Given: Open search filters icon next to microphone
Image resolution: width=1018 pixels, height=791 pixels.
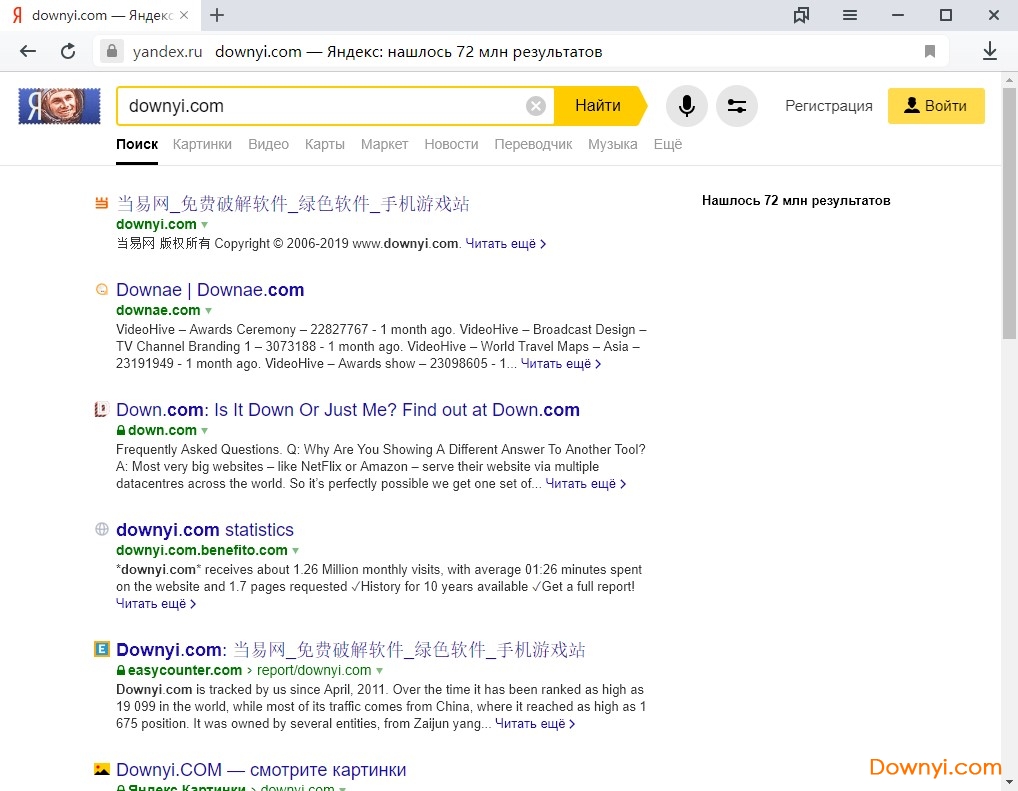Looking at the screenshot, I should click(x=737, y=106).
